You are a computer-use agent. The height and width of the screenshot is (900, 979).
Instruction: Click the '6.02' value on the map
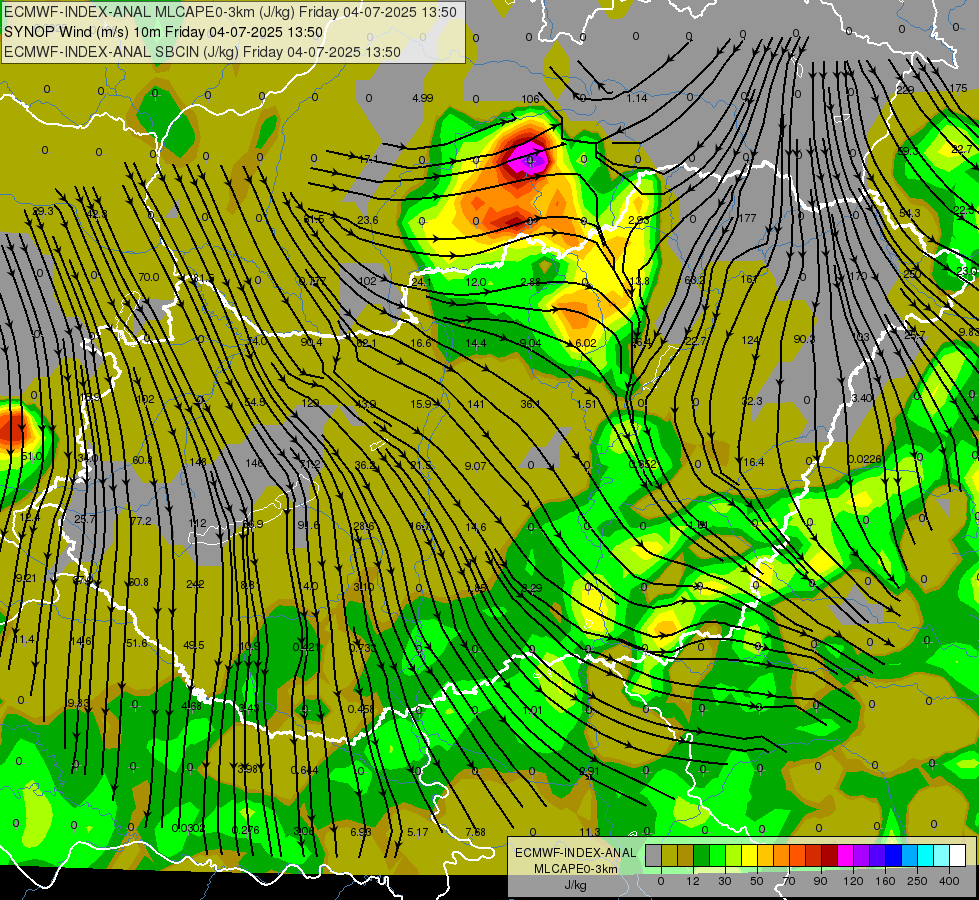tap(586, 343)
